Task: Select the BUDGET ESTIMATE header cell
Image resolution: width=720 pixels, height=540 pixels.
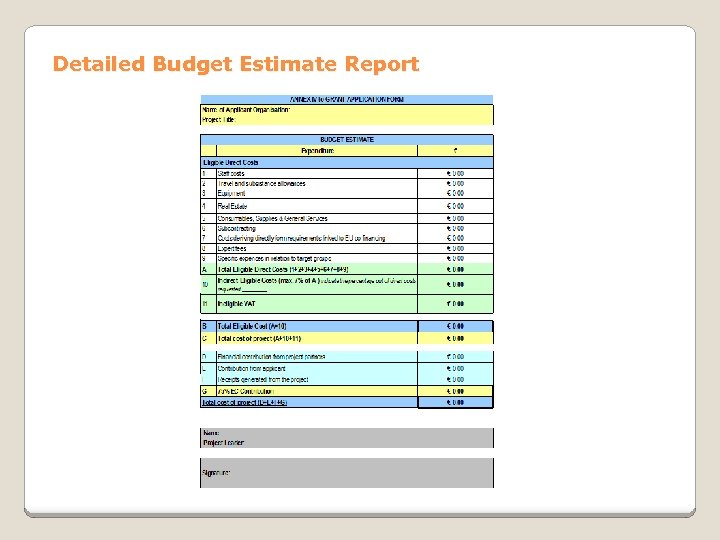Action: (347, 140)
